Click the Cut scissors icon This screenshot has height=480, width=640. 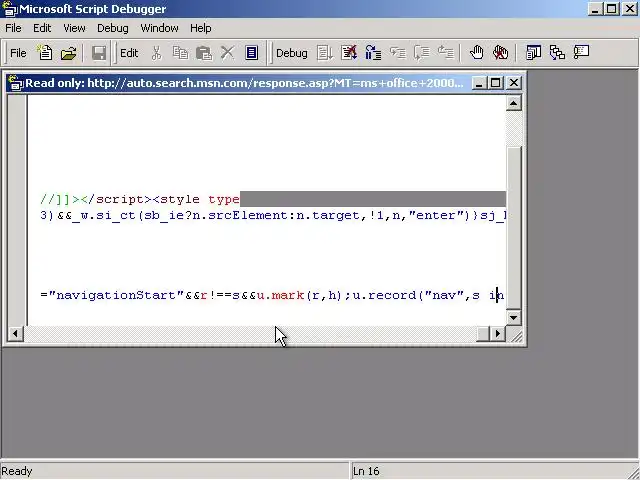[x=156, y=53]
